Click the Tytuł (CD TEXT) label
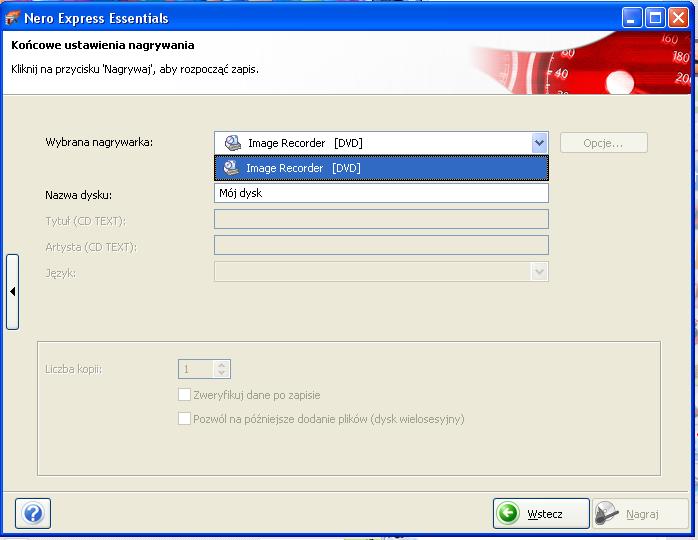This screenshot has width=698, height=540. 85,221
